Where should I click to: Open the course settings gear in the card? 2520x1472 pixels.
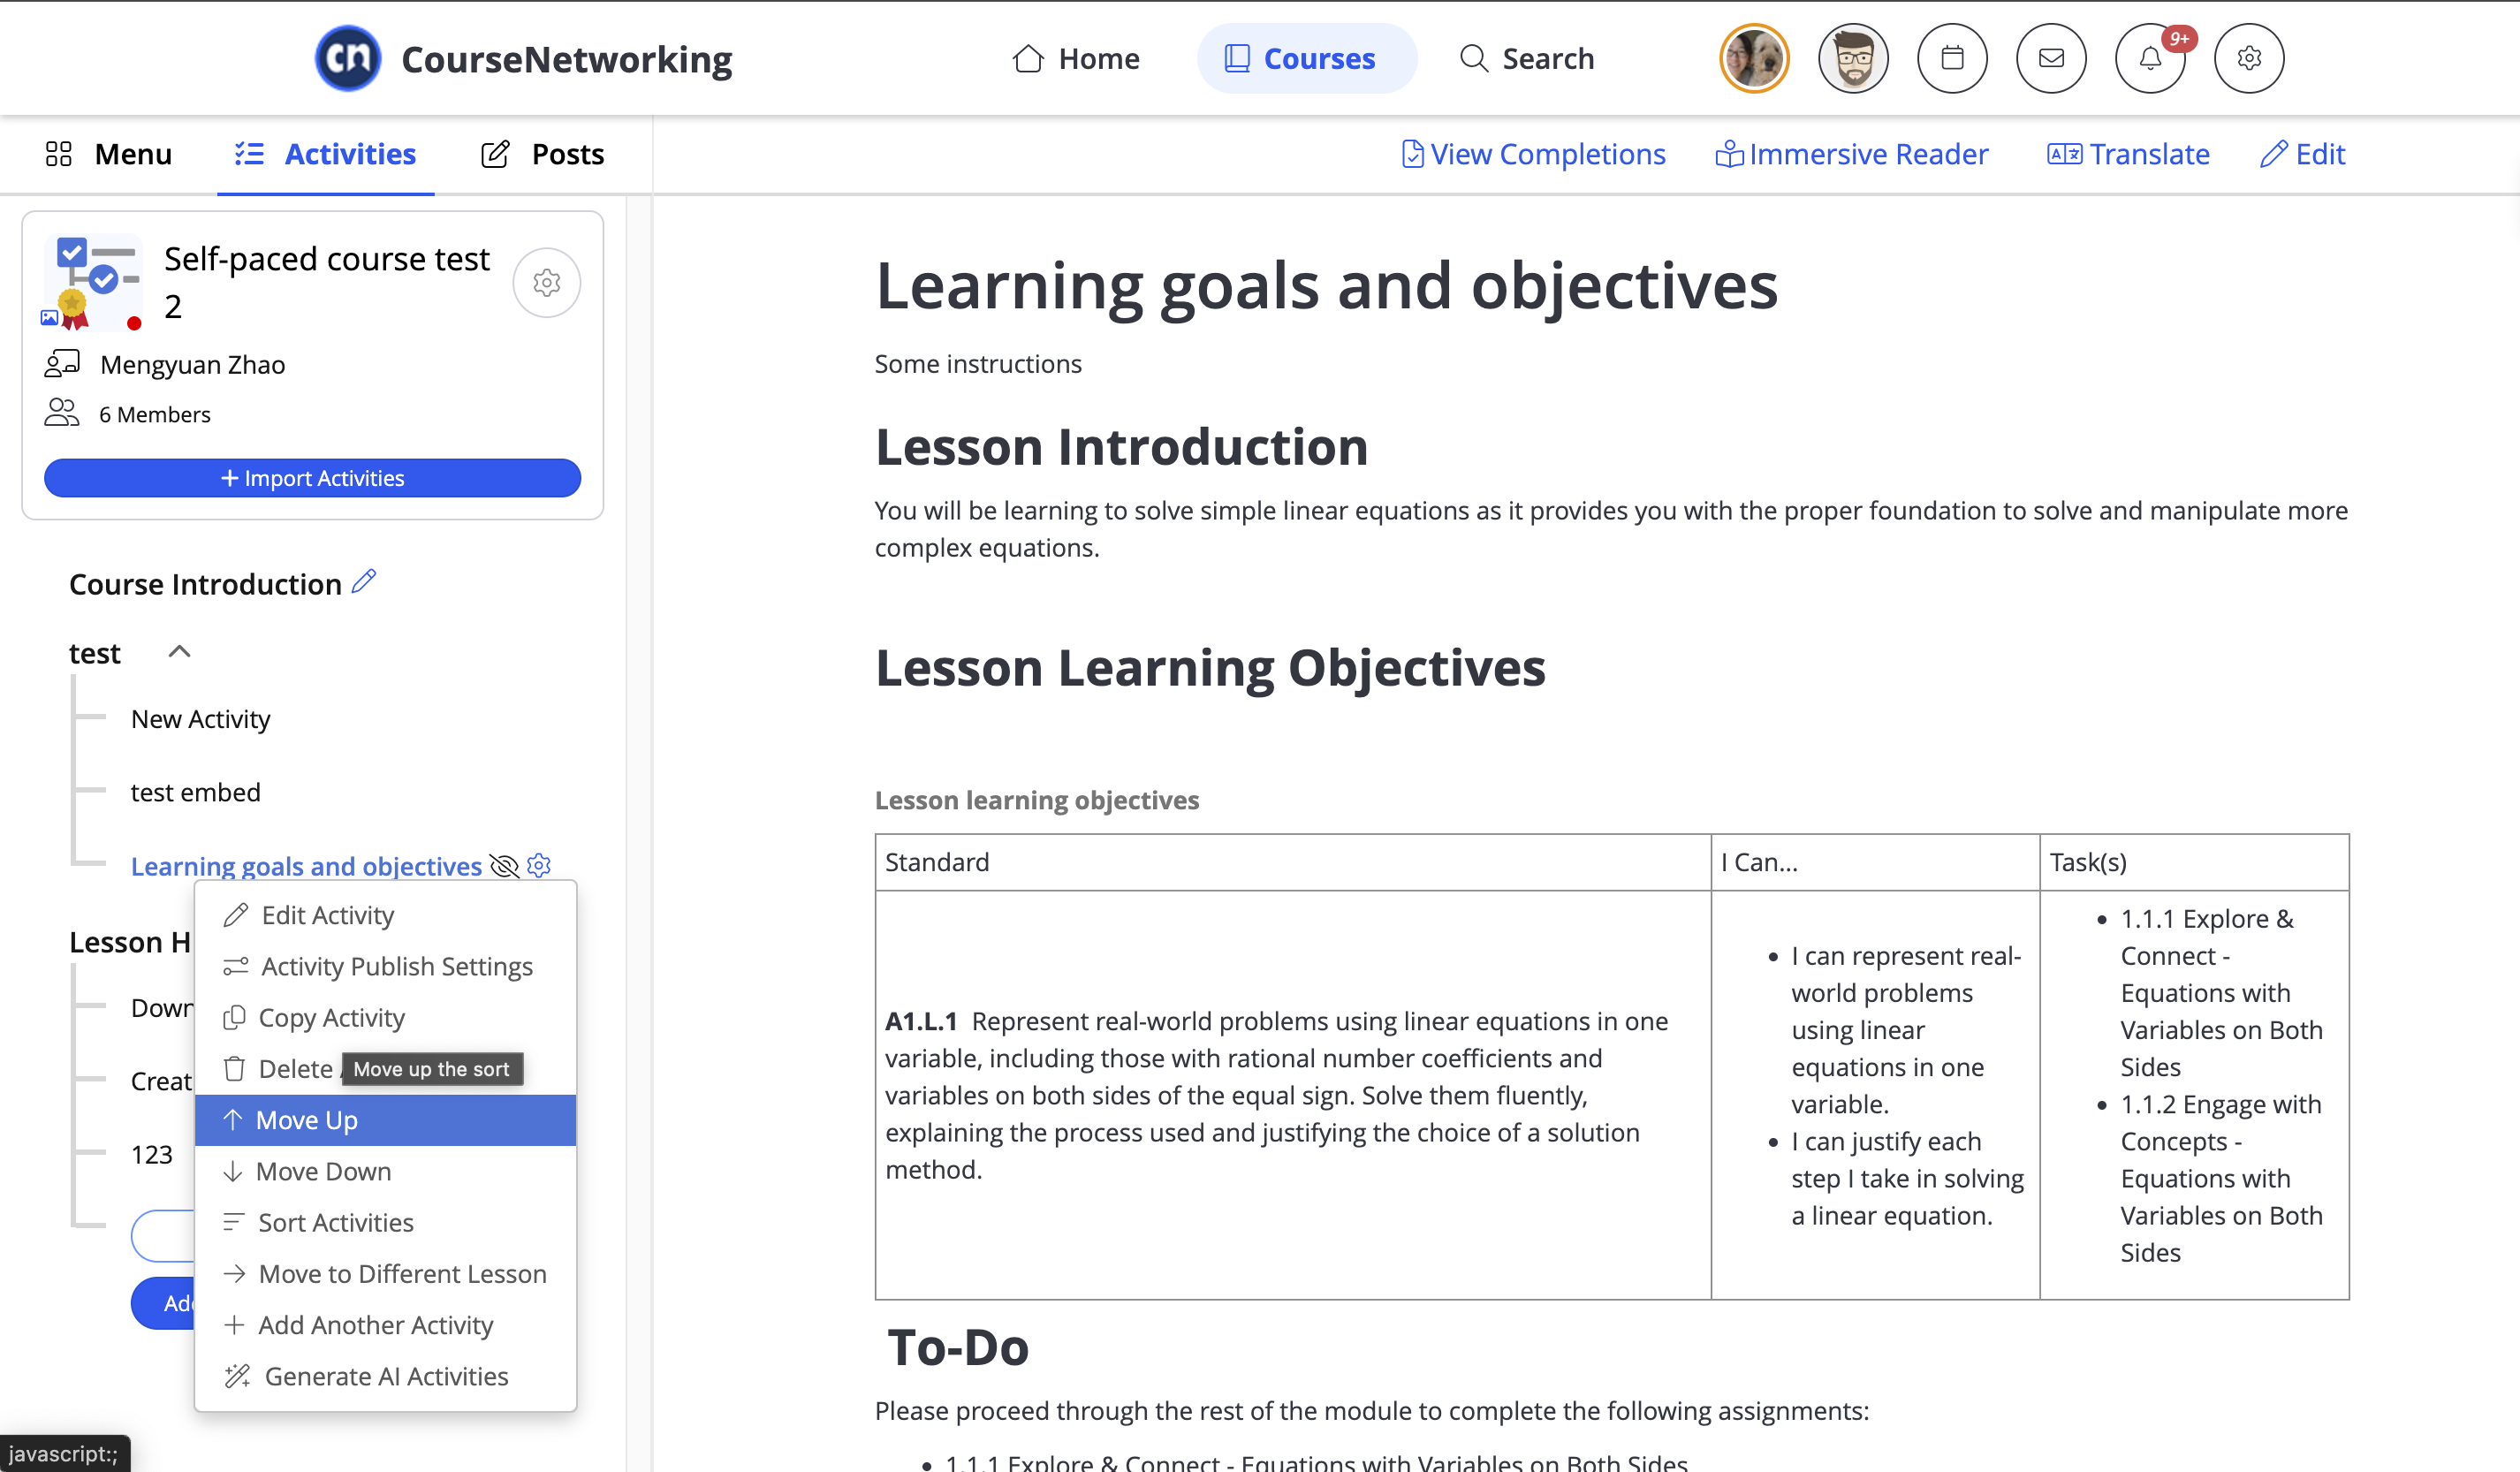click(546, 283)
